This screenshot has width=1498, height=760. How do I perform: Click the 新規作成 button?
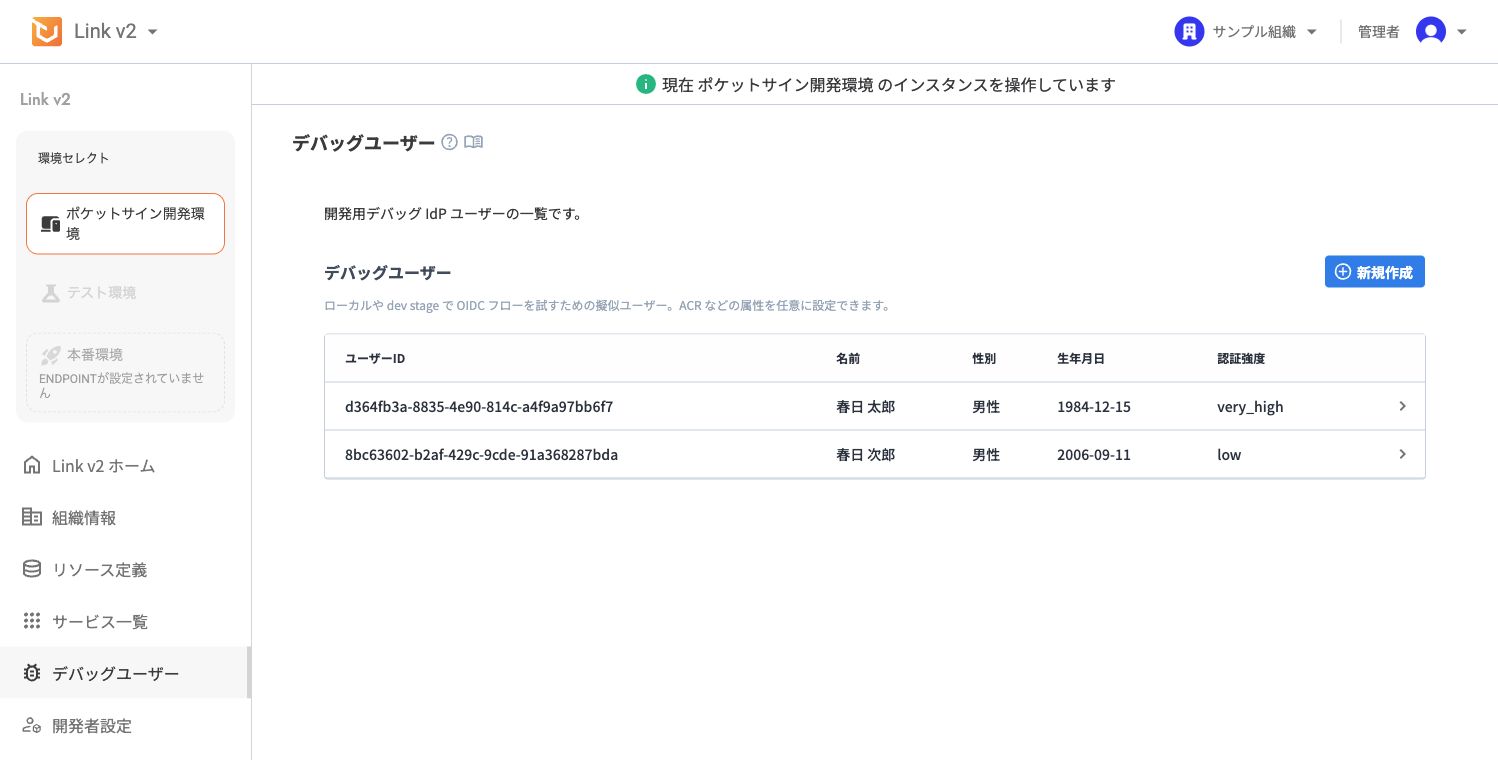[x=1374, y=272]
